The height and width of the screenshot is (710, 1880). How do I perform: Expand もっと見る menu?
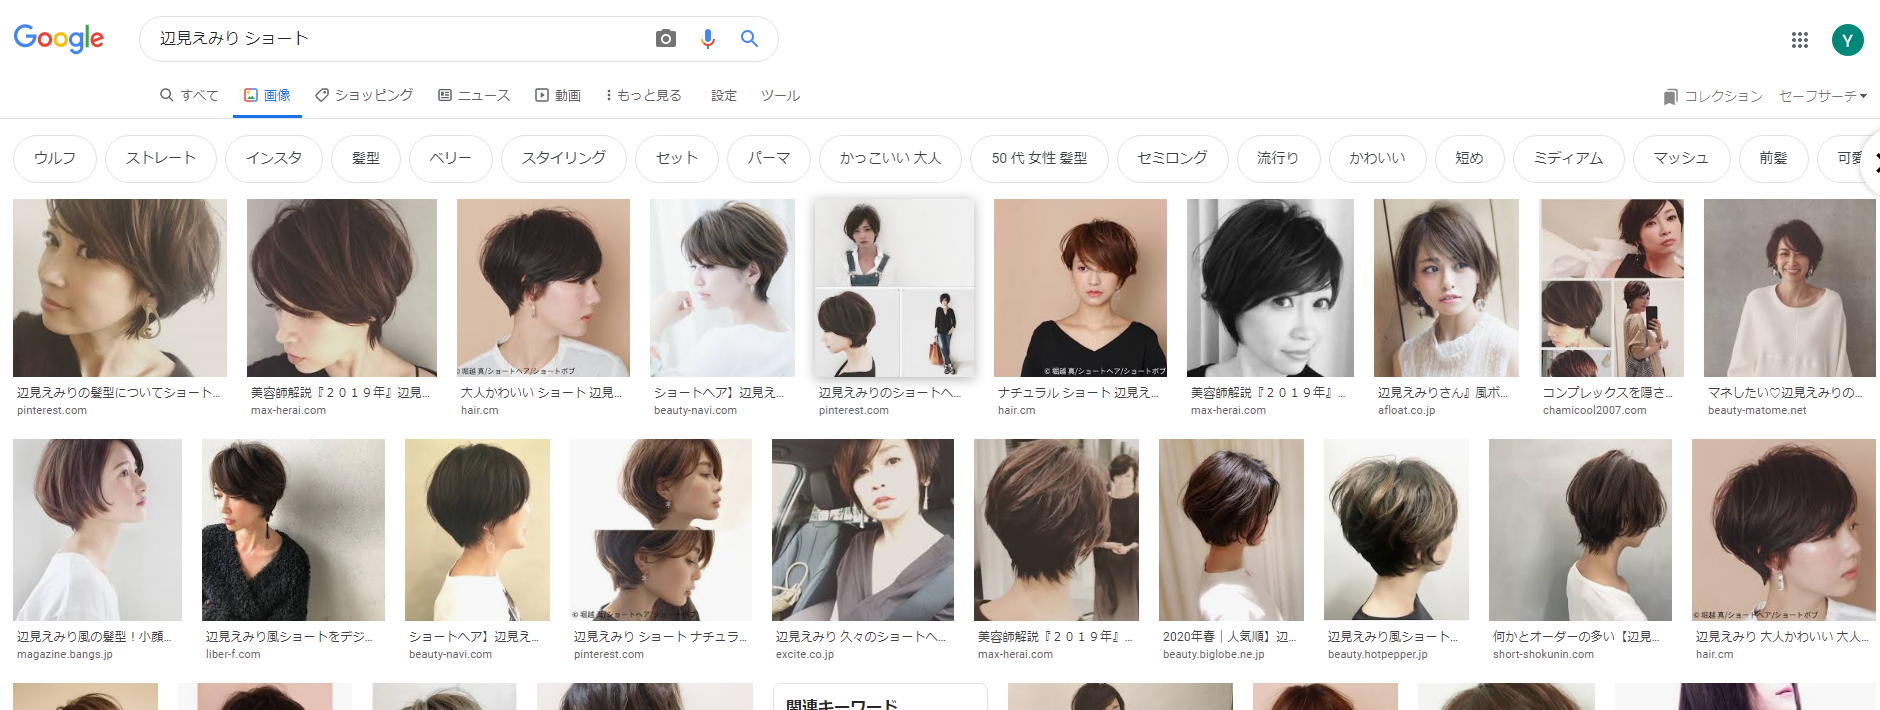click(x=643, y=95)
